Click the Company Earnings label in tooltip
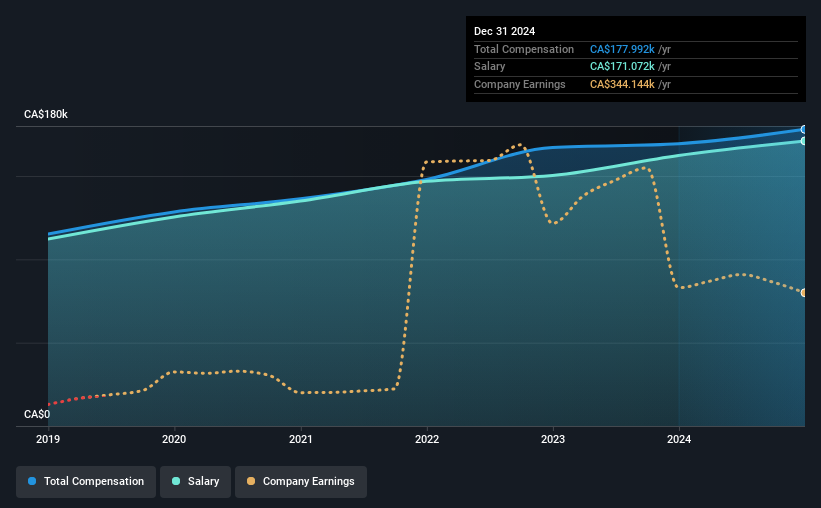Screen dimensions: 821x508 [519, 84]
